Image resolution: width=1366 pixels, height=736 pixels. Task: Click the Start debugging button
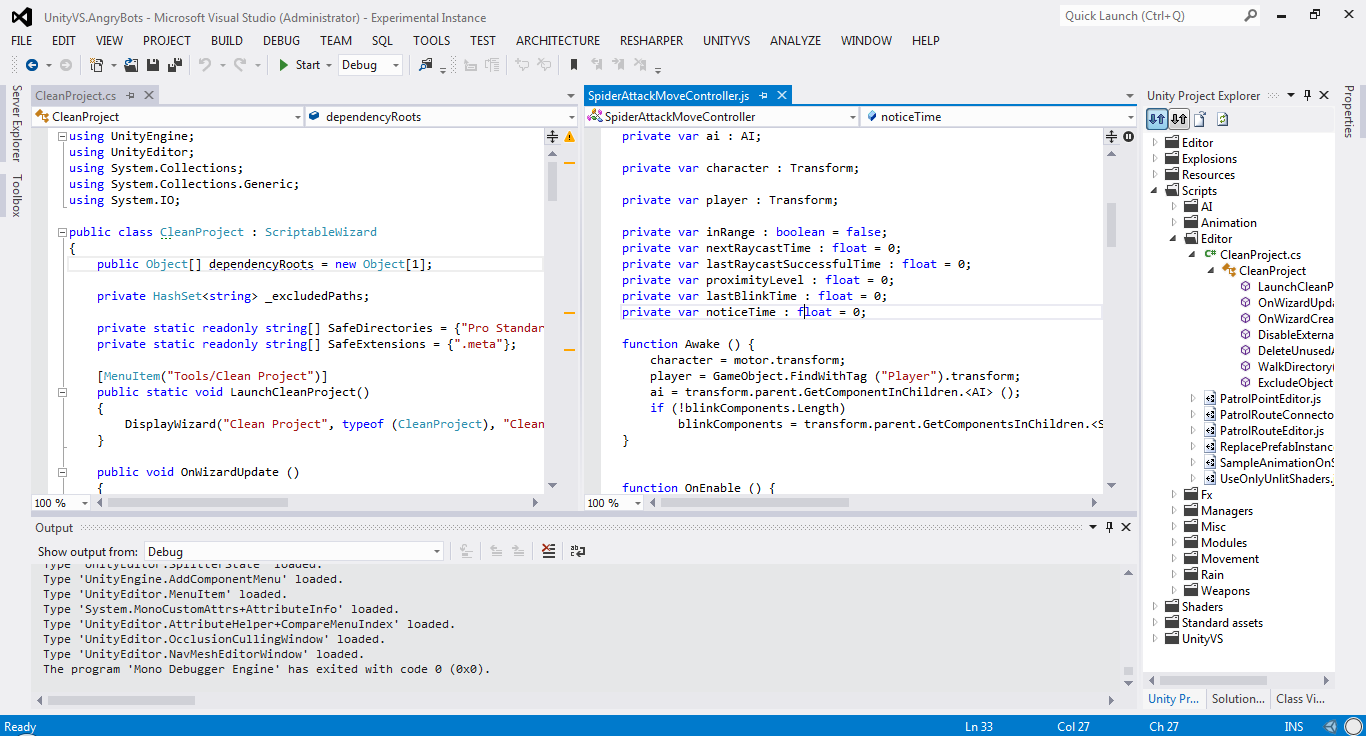(x=298, y=65)
